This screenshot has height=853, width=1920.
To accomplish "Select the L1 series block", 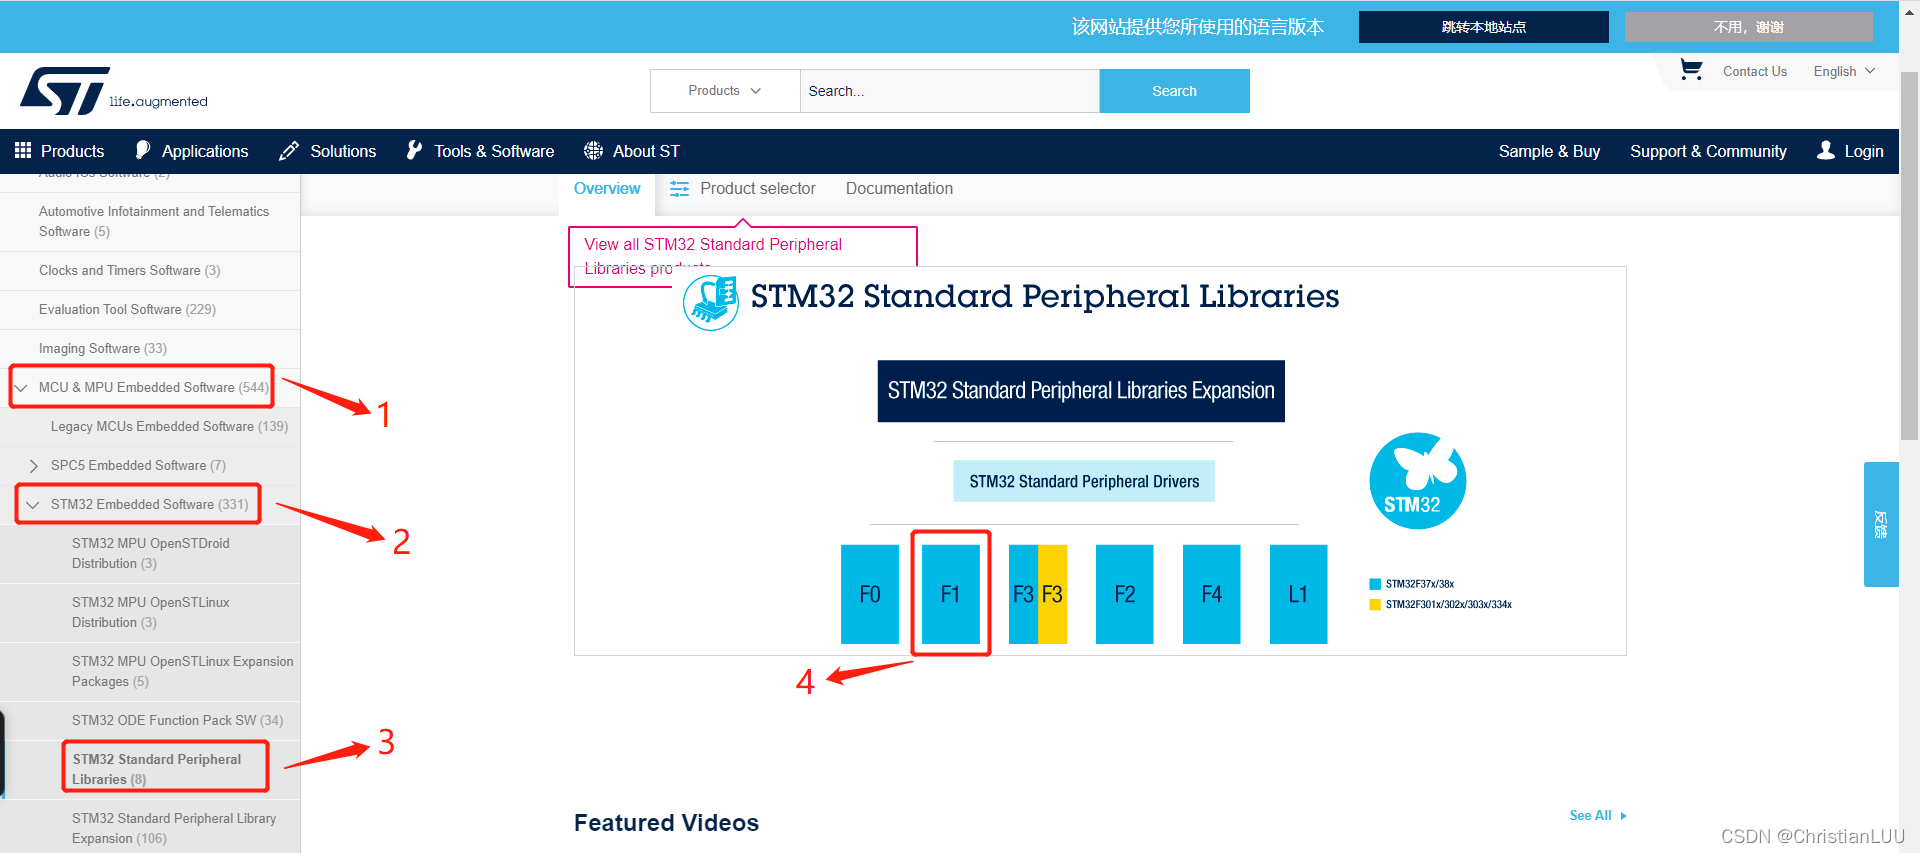I will pos(1298,594).
